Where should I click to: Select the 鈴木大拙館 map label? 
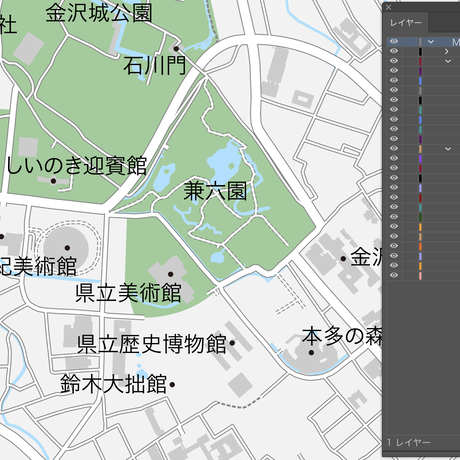click(x=114, y=384)
